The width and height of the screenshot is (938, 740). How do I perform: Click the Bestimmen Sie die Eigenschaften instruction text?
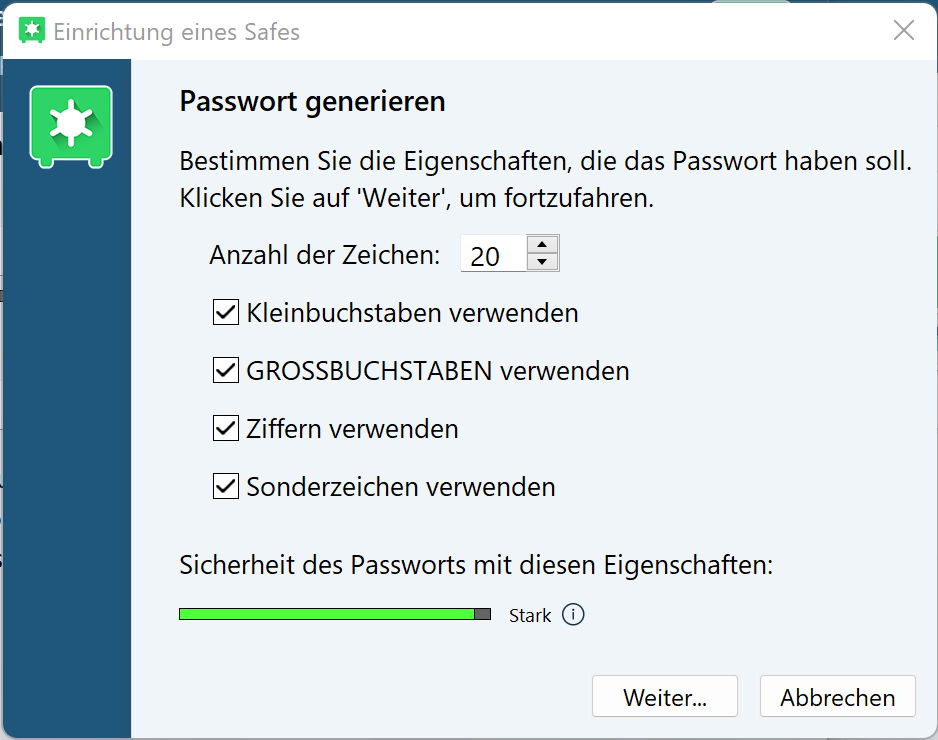pos(545,162)
